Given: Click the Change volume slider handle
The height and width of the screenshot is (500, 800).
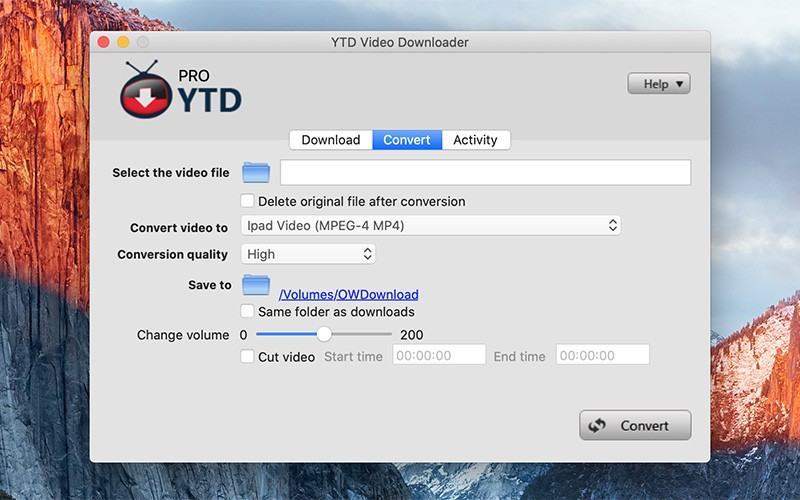Looking at the screenshot, I should (x=324, y=334).
